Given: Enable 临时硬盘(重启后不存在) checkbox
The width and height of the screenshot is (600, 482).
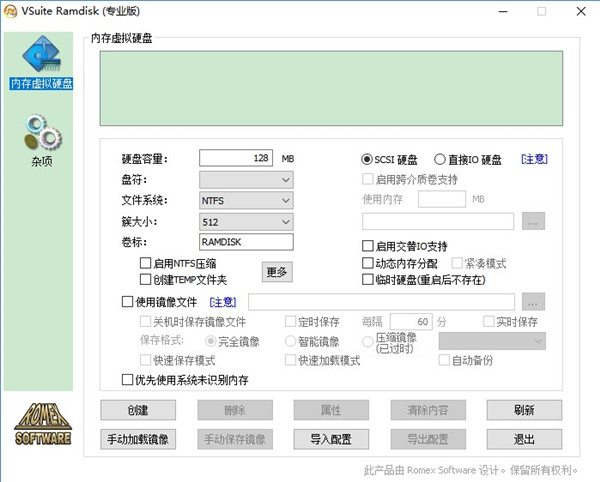Looking at the screenshot, I should click(x=367, y=280).
